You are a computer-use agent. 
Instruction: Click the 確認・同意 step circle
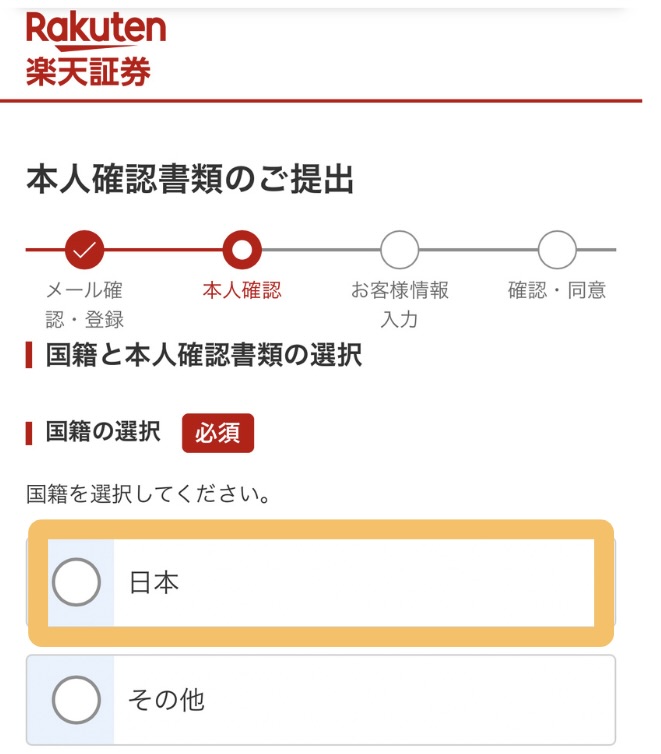(x=557, y=249)
